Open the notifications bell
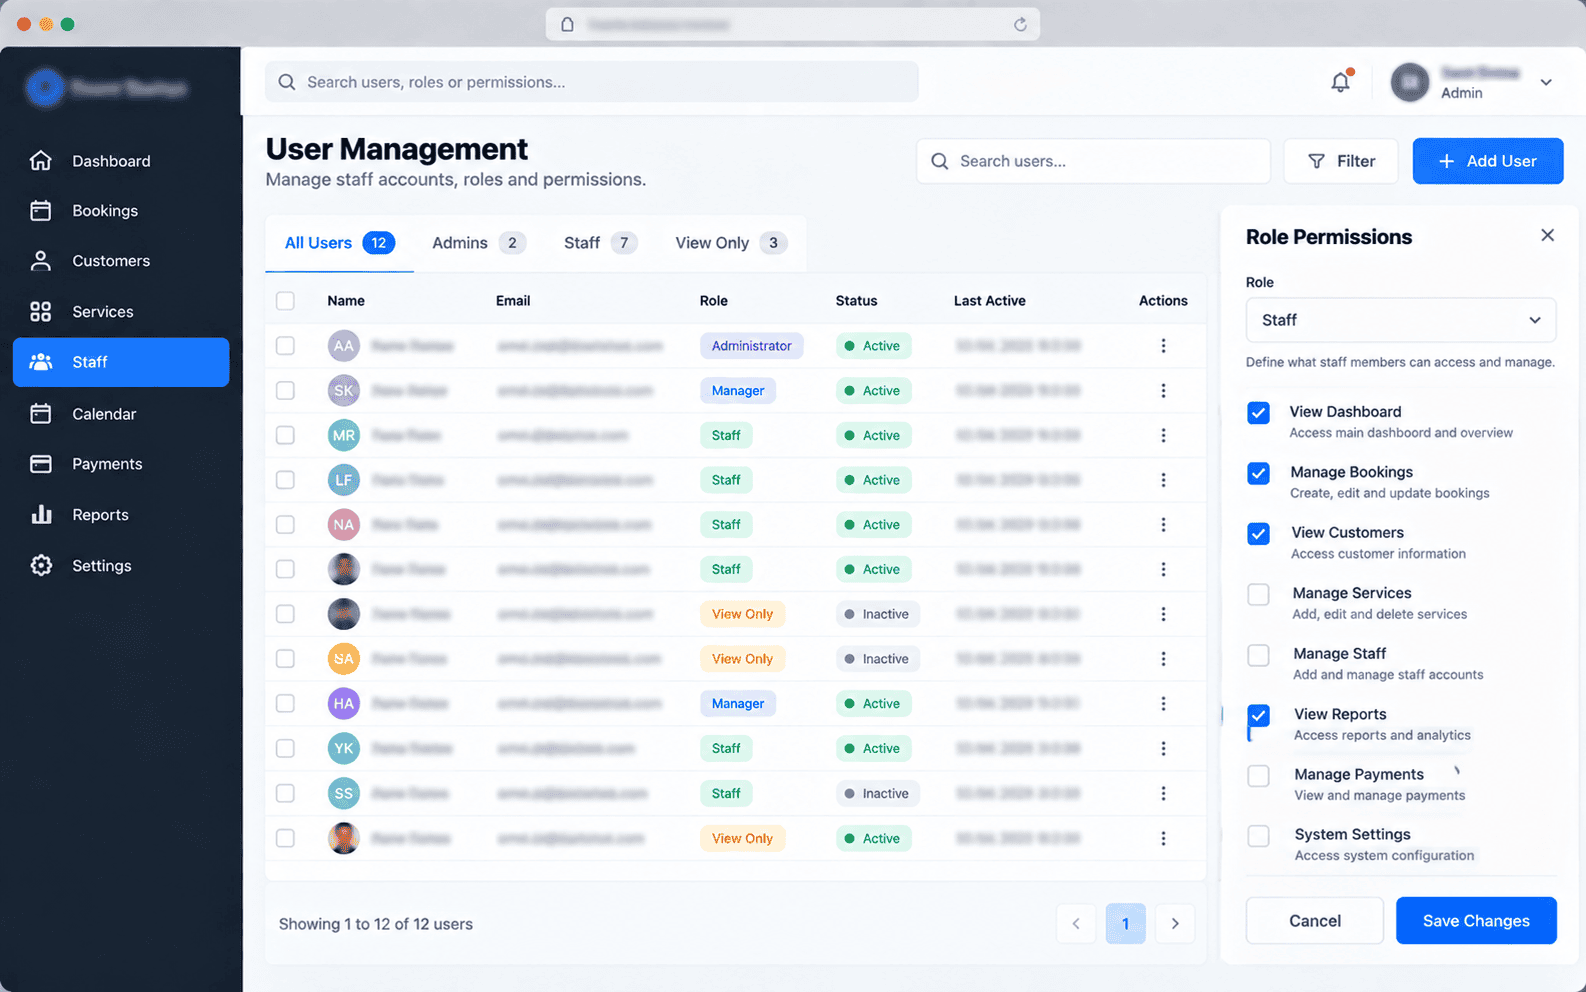Image resolution: width=1586 pixels, height=992 pixels. click(x=1341, y=83)
